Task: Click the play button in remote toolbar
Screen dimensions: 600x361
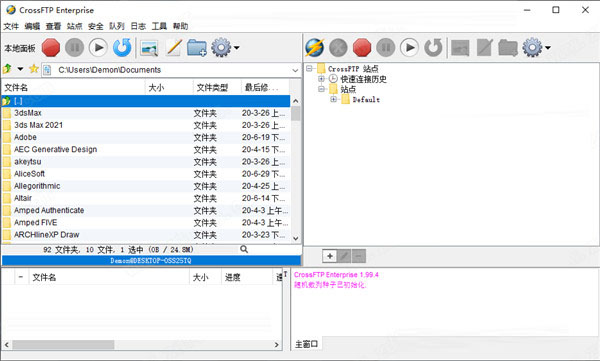Action: pos(409,48)
